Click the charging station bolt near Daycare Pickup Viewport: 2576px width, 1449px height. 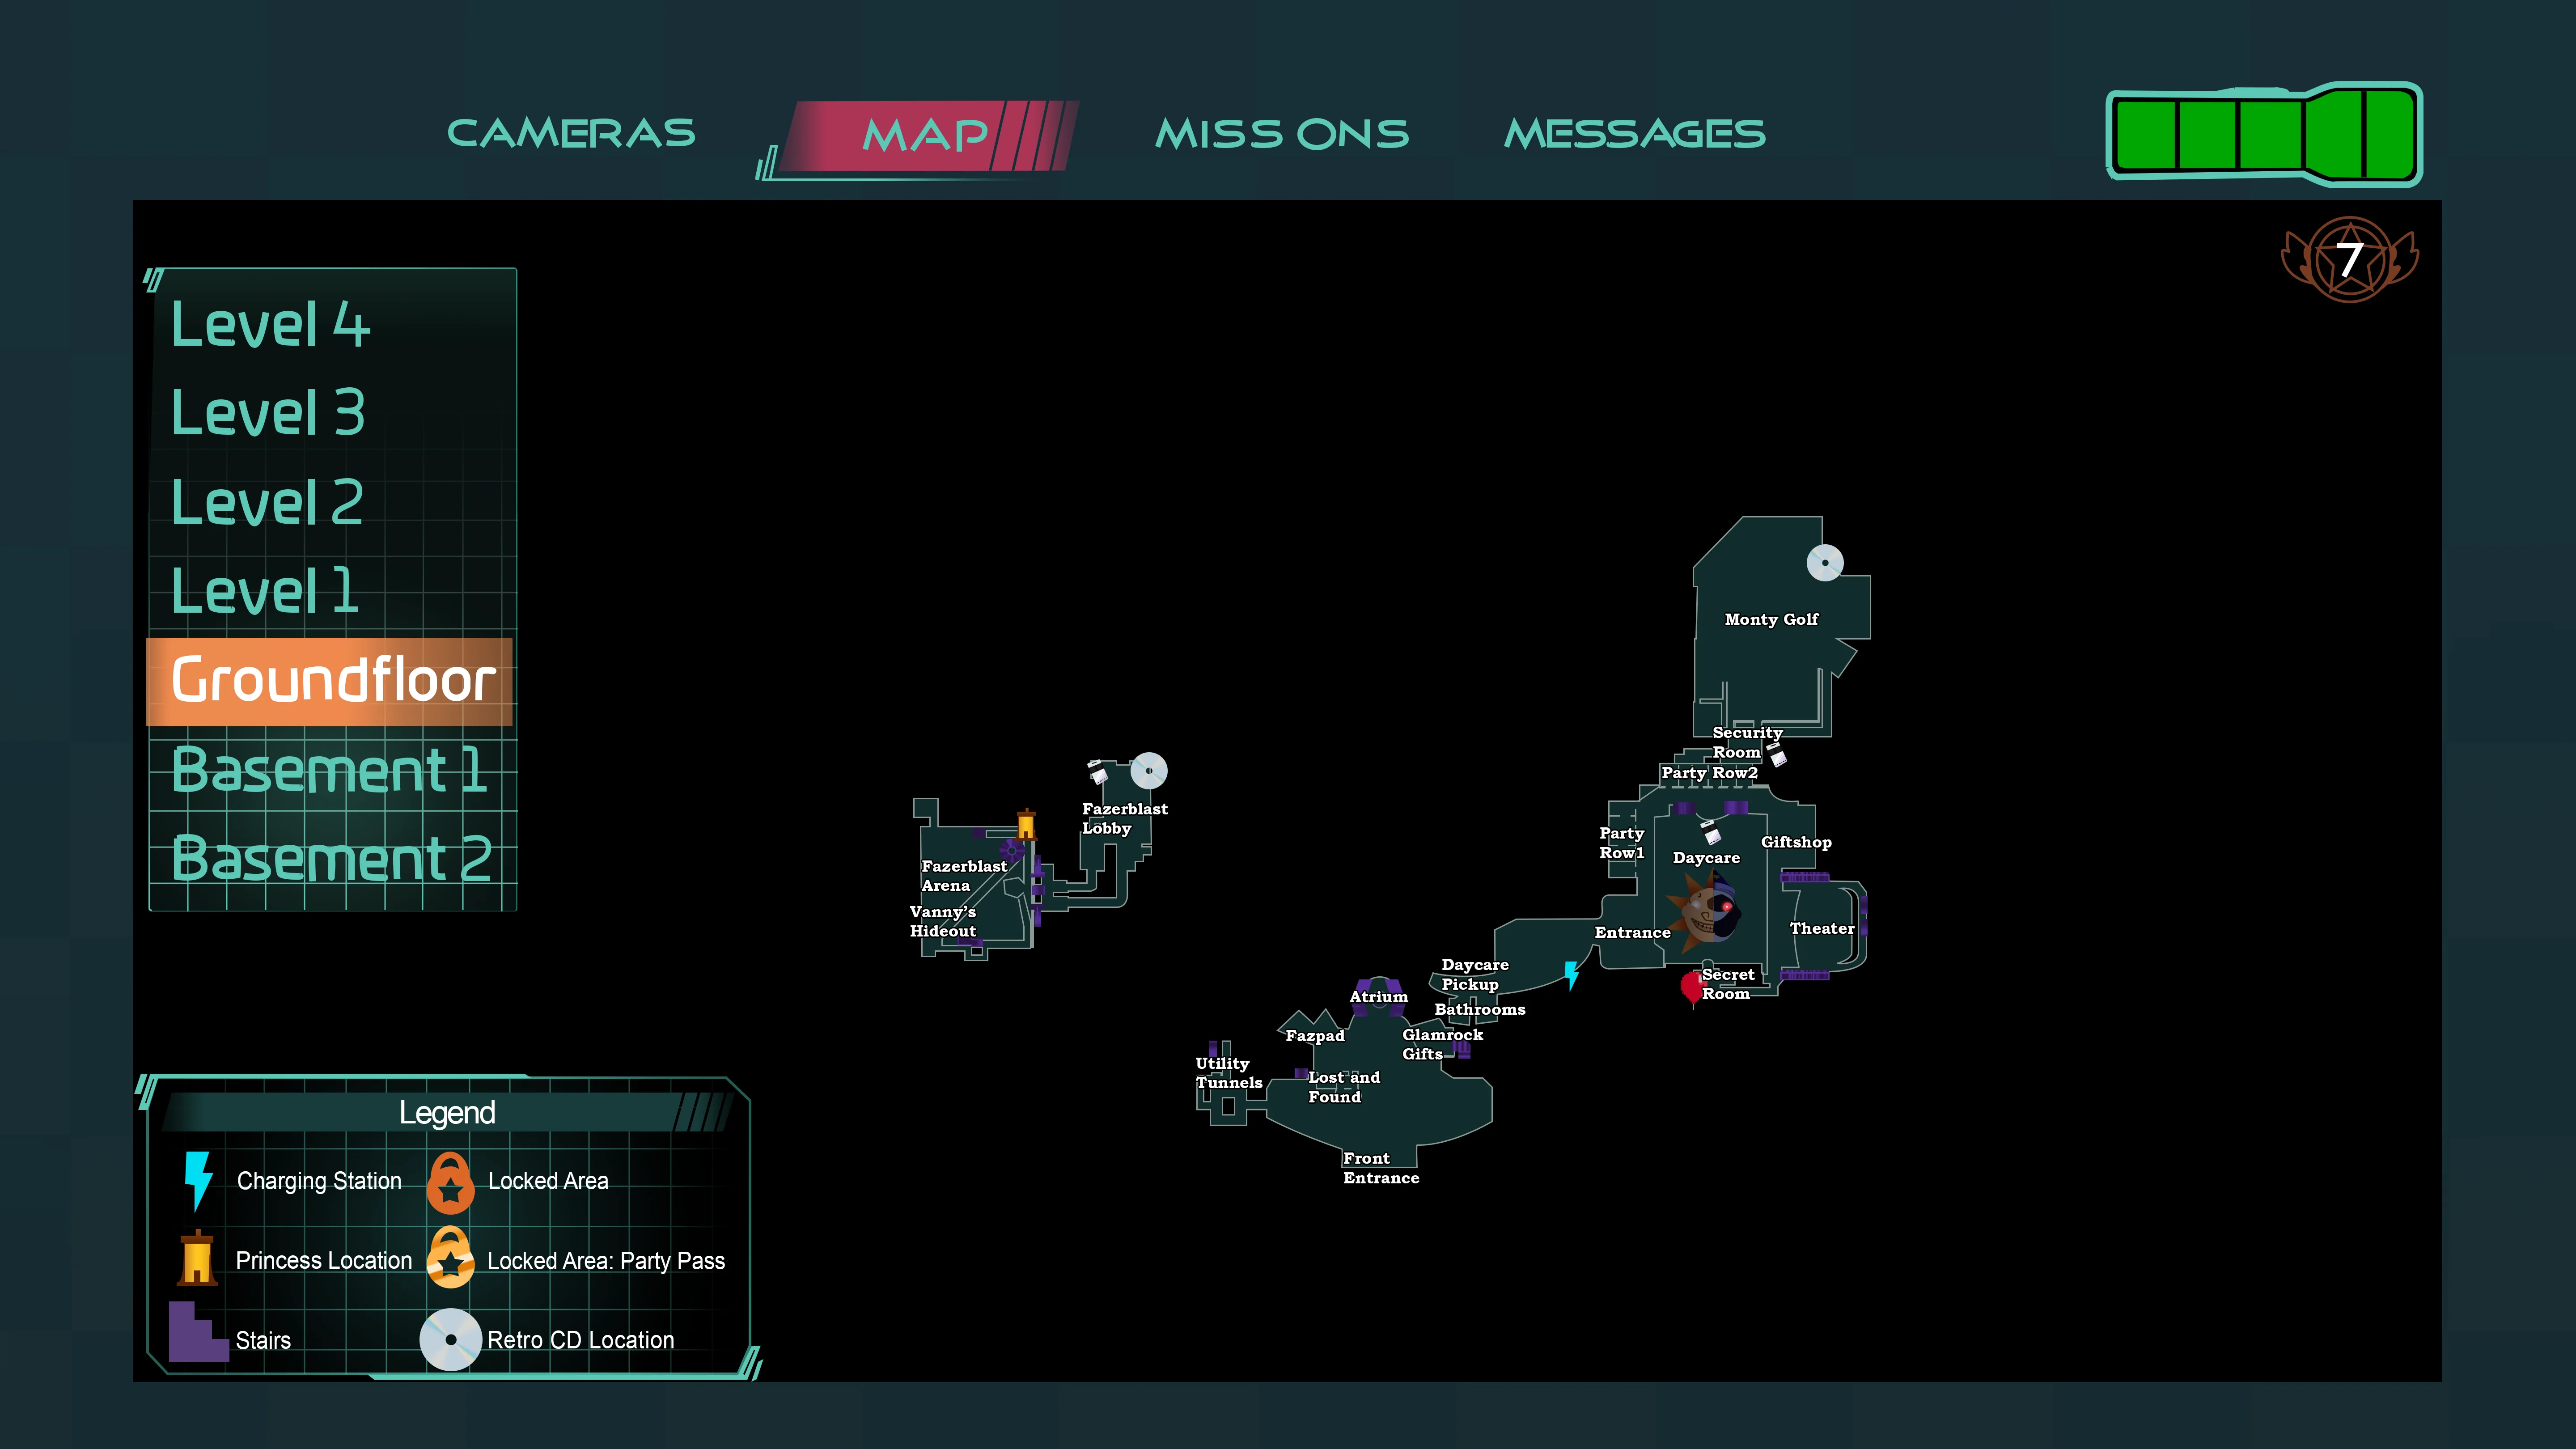(x=1572, y=975)
